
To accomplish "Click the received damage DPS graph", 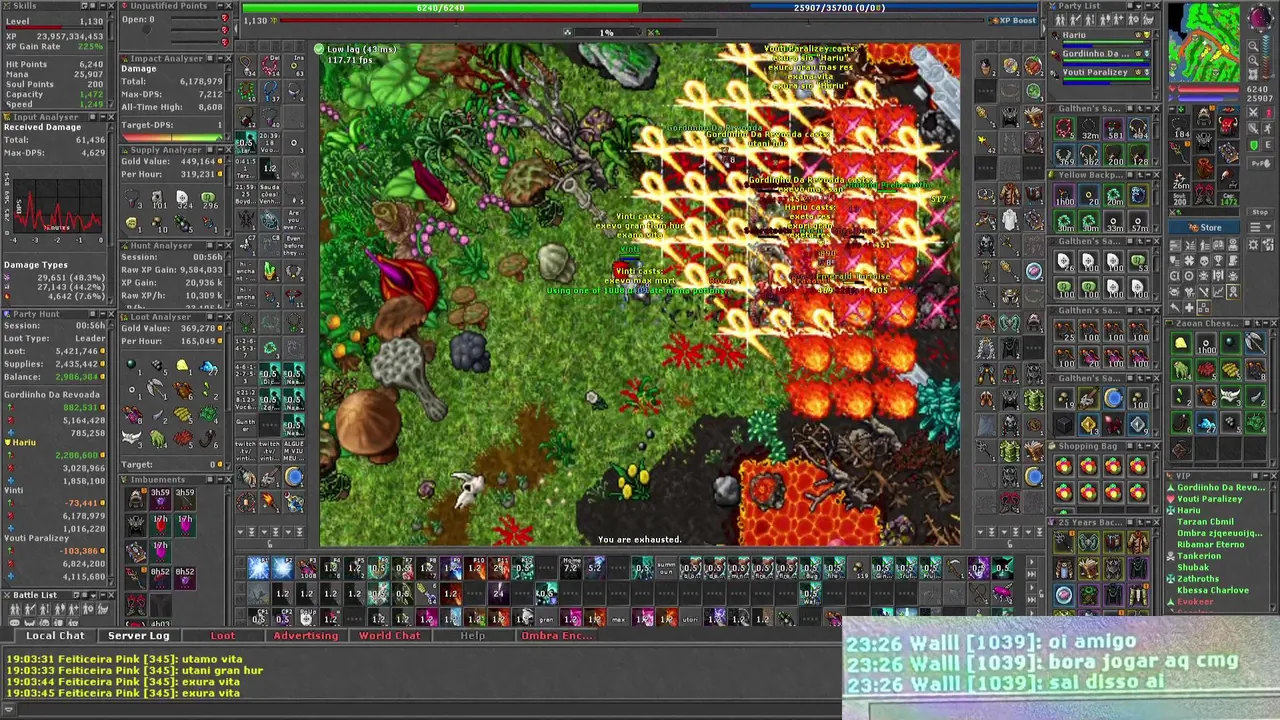I will (x=57, y=207).
